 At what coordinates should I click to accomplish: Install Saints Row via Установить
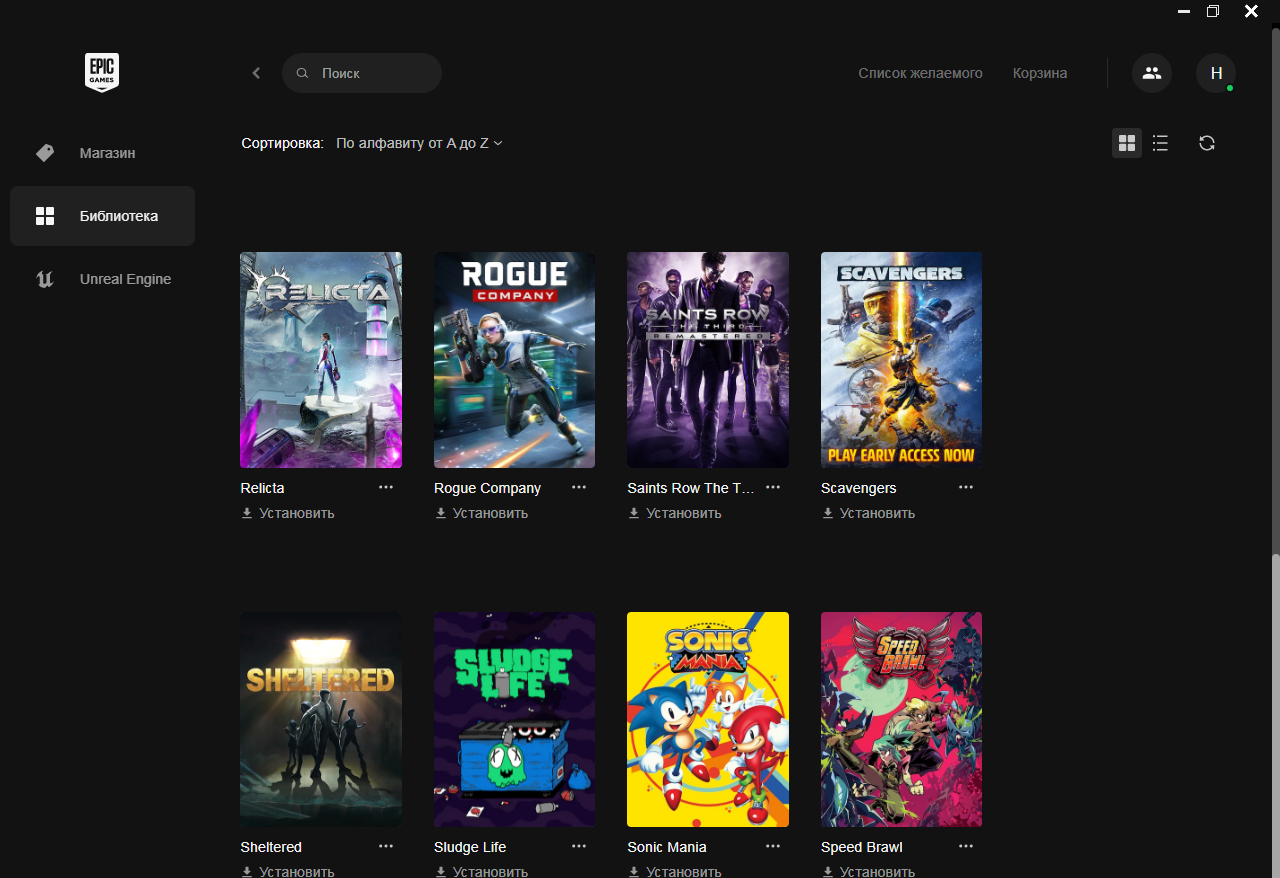(x=675, y=513)
